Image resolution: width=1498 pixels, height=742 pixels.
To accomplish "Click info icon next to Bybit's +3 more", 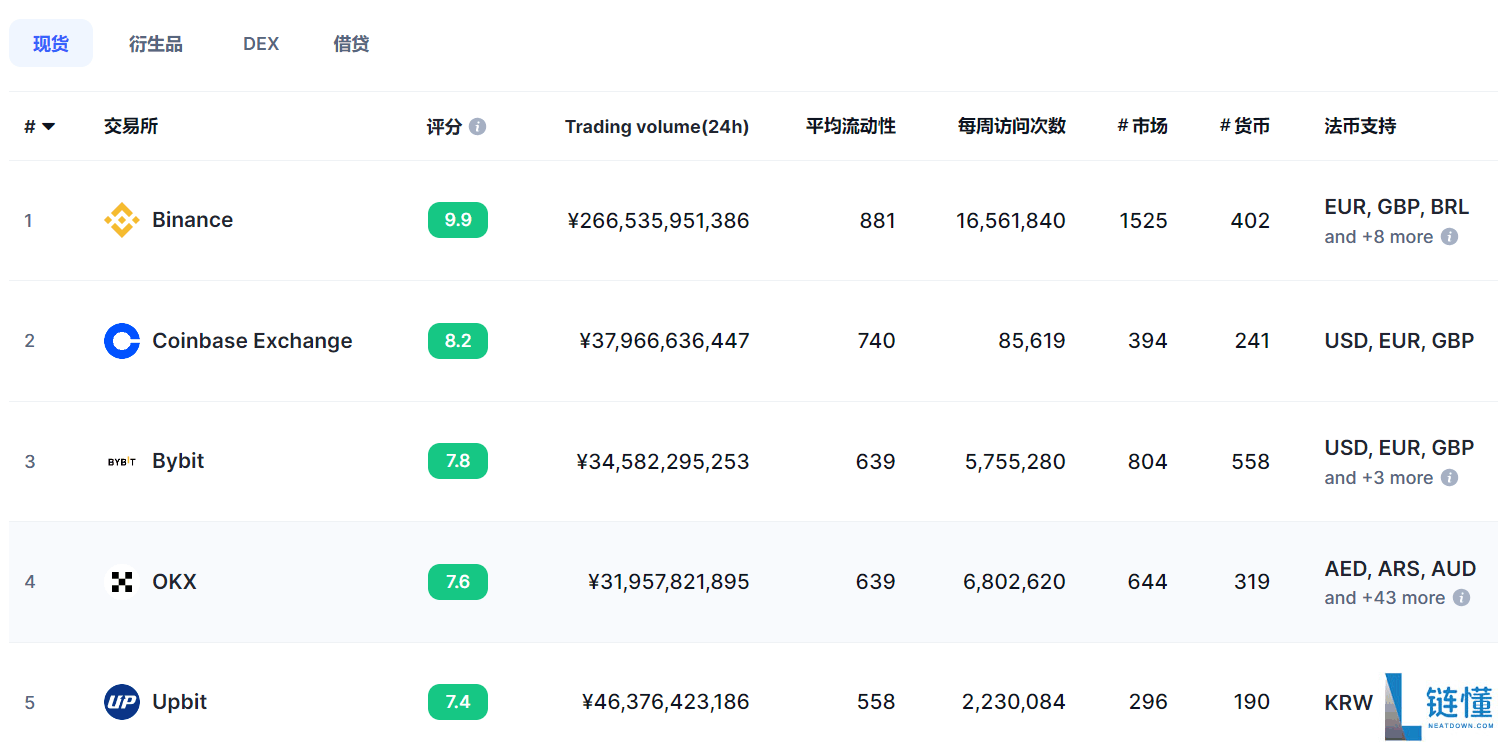I will [1449, 478].
